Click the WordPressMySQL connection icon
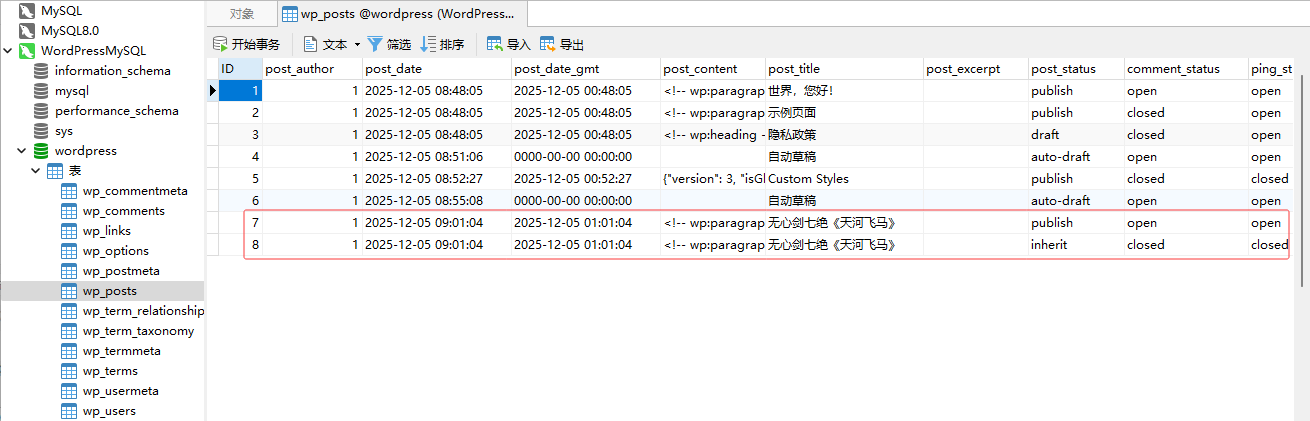Screen dimensions: 1310x421 point(27,50)
